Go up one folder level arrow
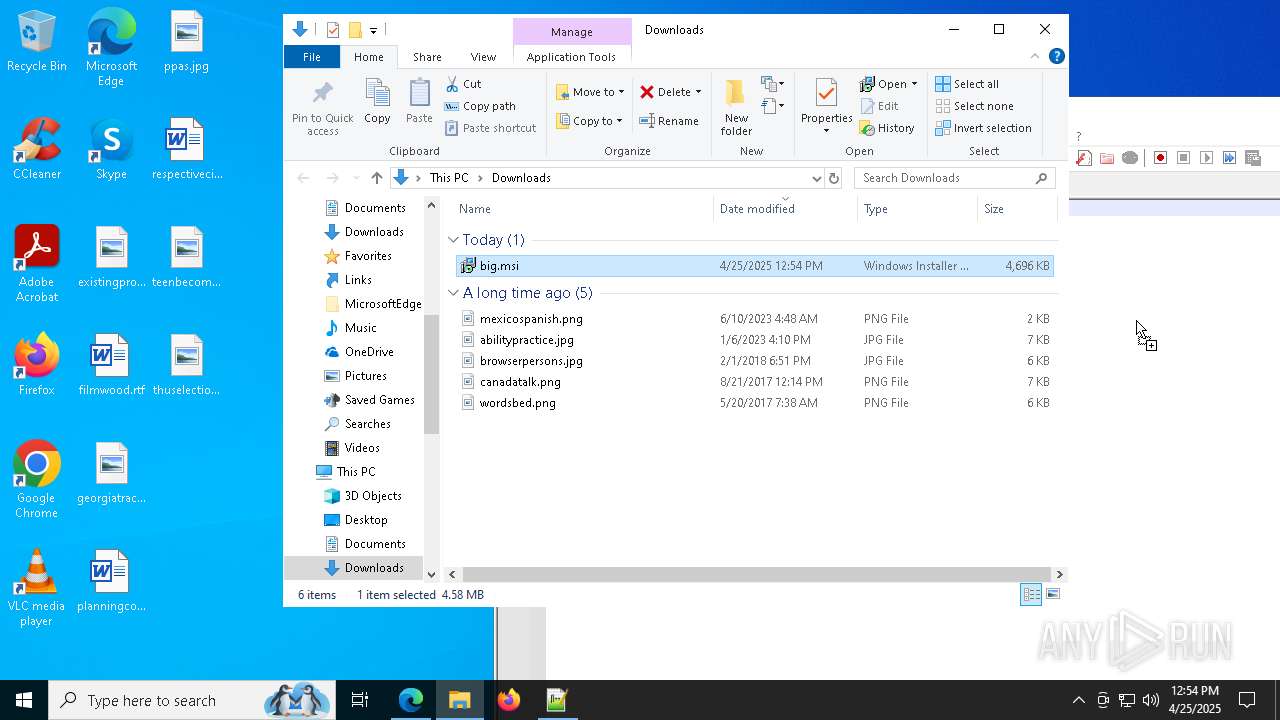 pos(376,178)
